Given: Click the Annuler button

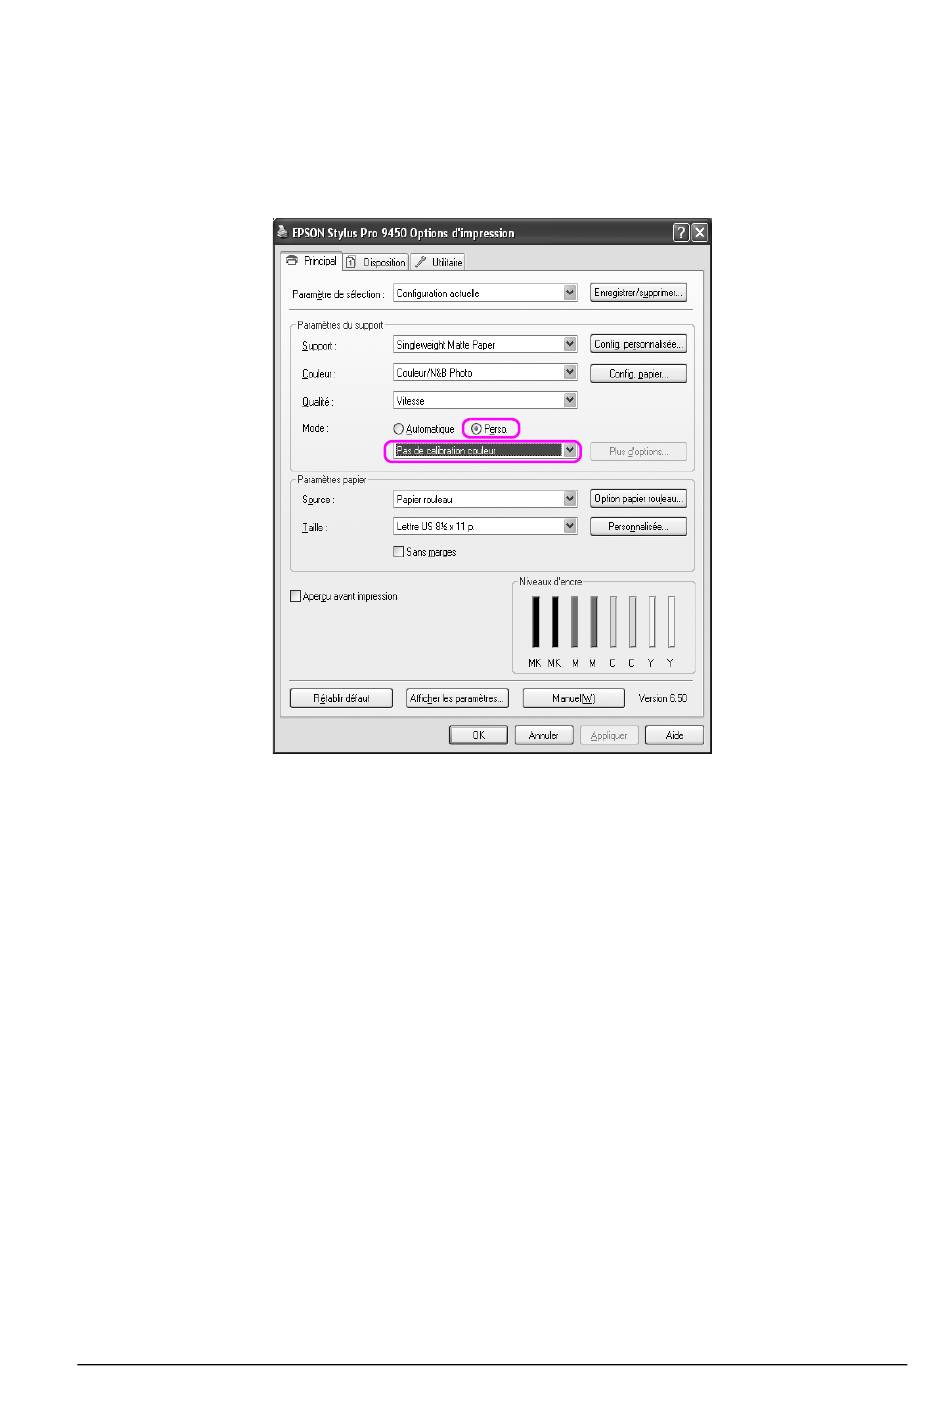Looking at the screenshot, I should coord(544,735).
